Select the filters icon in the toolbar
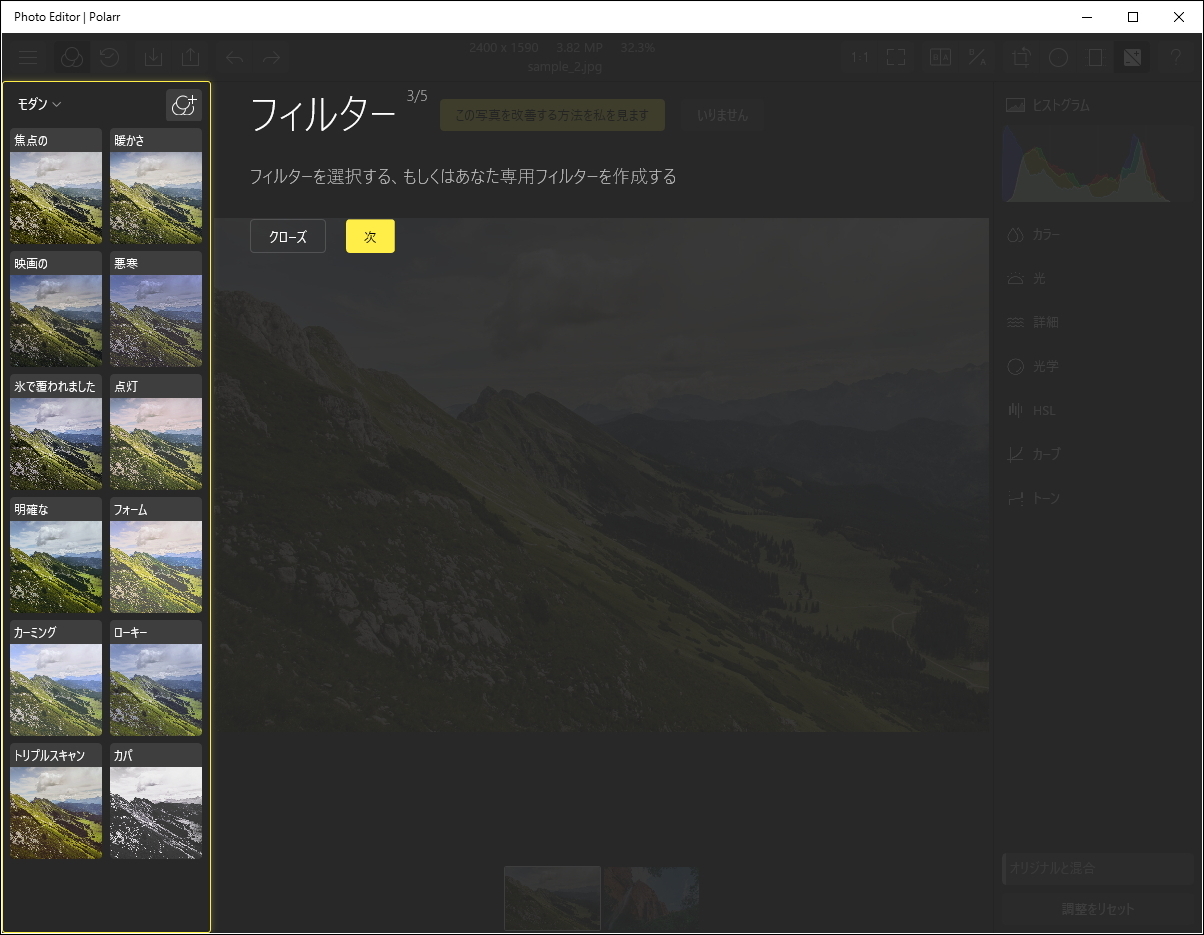1204x935 pixels. (70, 57)
